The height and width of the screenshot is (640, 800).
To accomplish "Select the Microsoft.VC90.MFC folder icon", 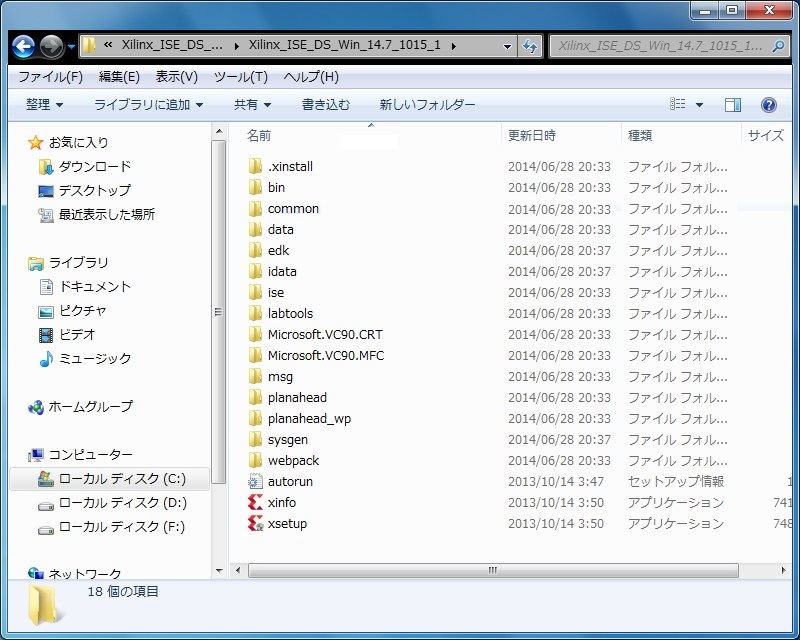I will point(255,355).
